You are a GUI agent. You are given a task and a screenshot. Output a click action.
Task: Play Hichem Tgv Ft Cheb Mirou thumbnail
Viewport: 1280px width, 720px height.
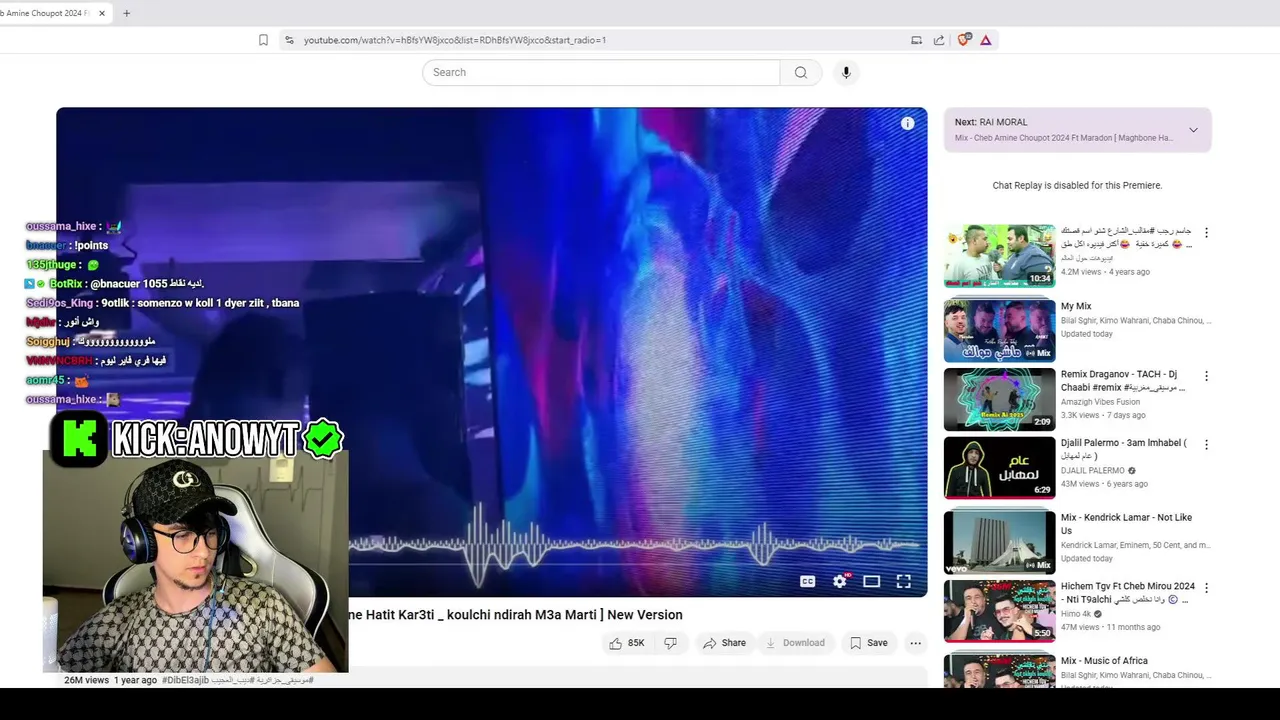pos(999,611)
